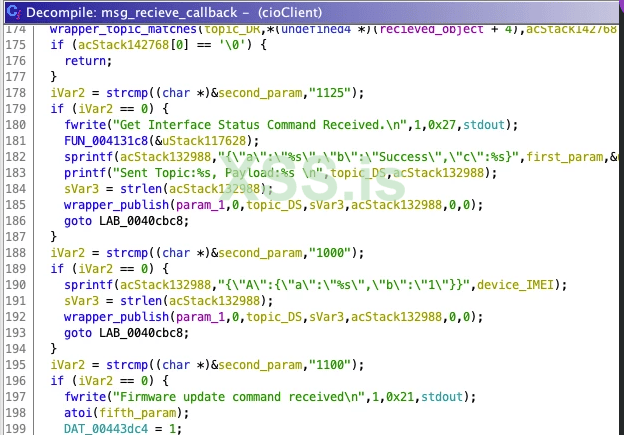Click fwrite call on line 197
This screenshot has height=435, width=624.
pos(85,397)
